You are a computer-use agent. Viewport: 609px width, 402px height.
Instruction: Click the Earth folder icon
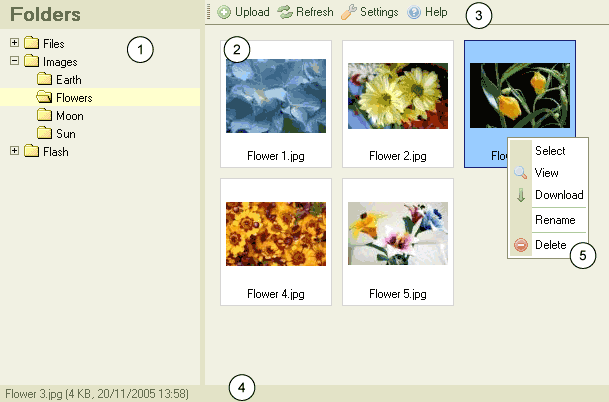(44, 79)
